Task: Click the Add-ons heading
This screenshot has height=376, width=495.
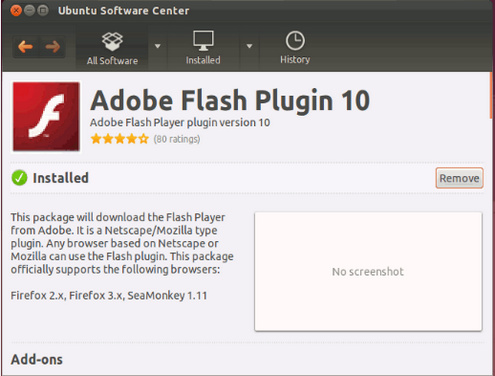Action: [x=37, y=360]
